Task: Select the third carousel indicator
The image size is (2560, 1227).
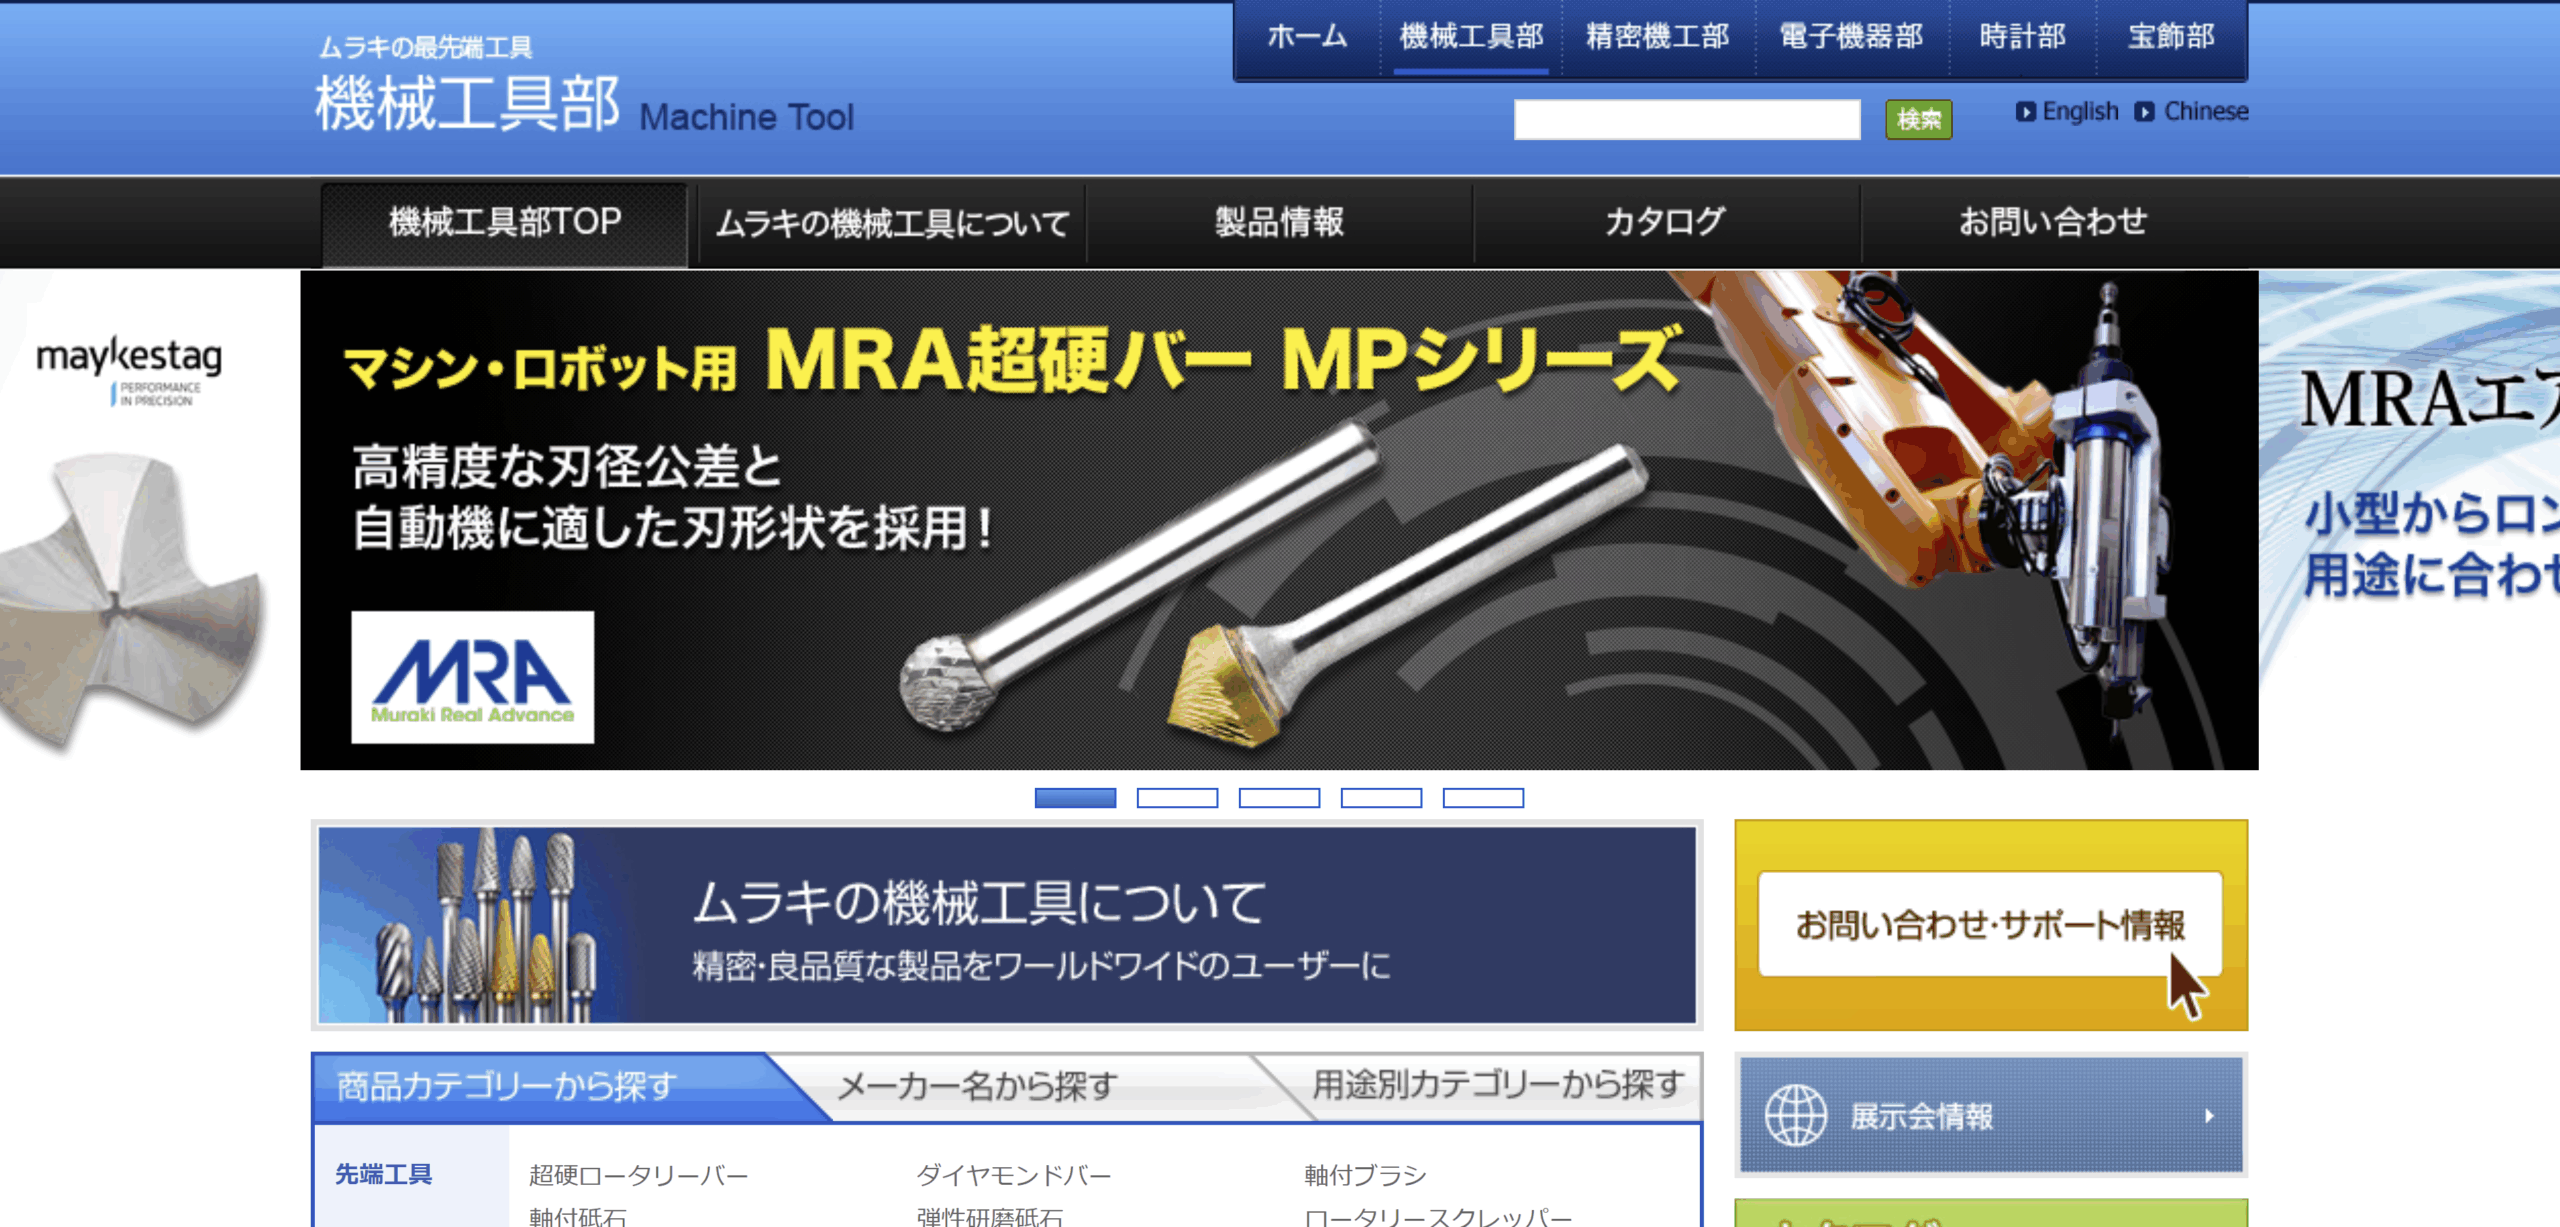Action: [1280, 799]
